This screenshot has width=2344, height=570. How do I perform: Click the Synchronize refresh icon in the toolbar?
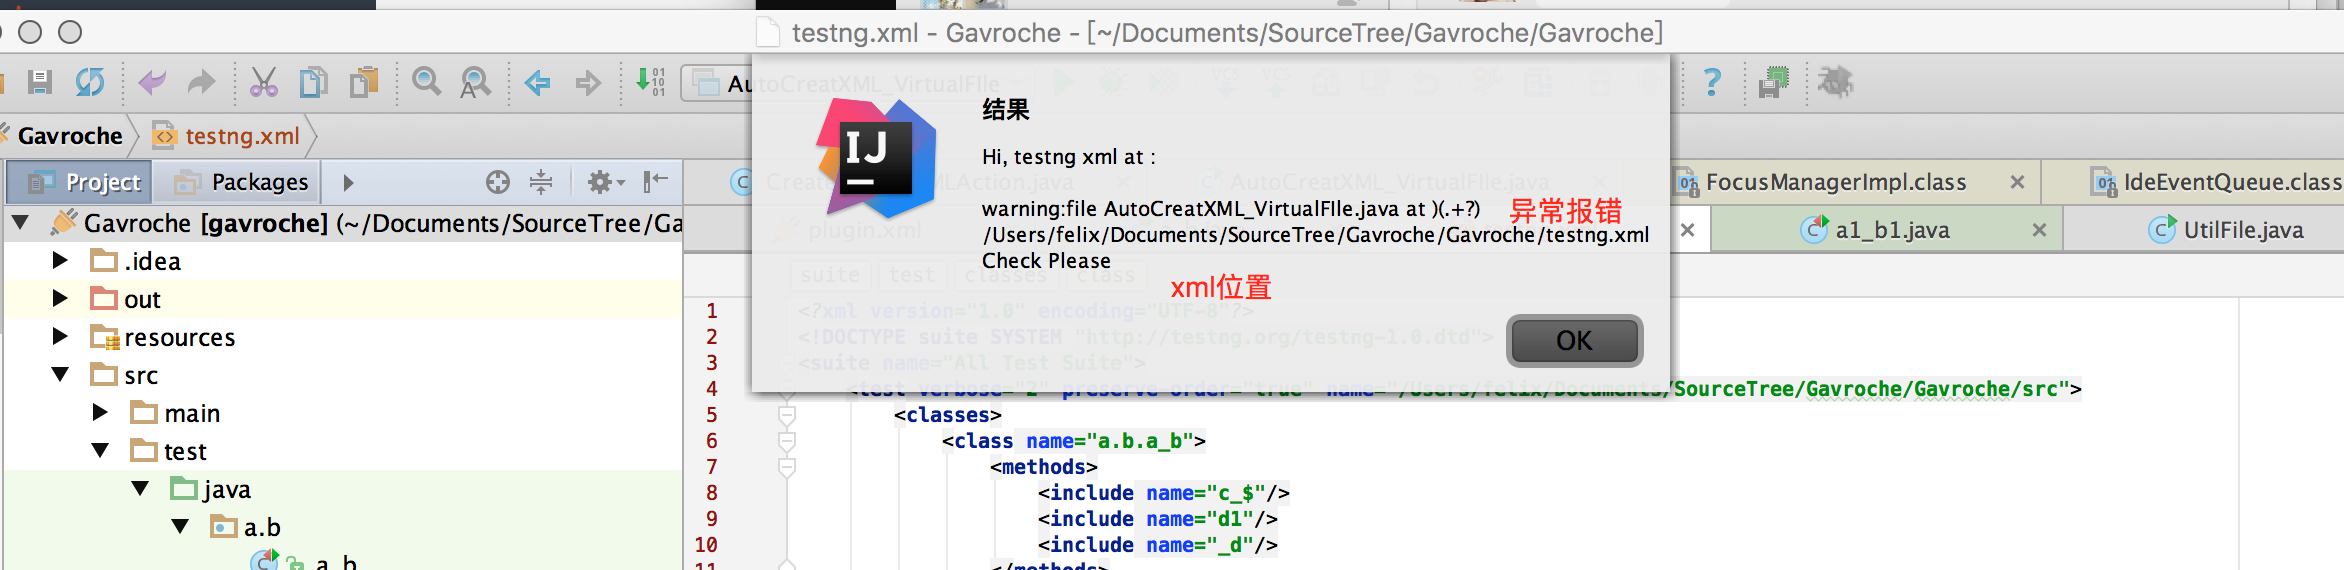(x=90, y=82)
